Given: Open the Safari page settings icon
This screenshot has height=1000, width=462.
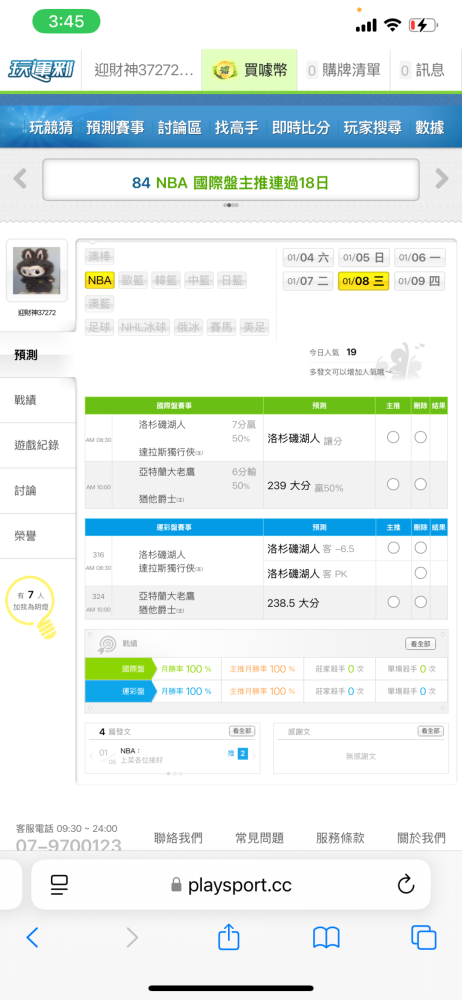Looking at the screenshot, I should 59,884.
